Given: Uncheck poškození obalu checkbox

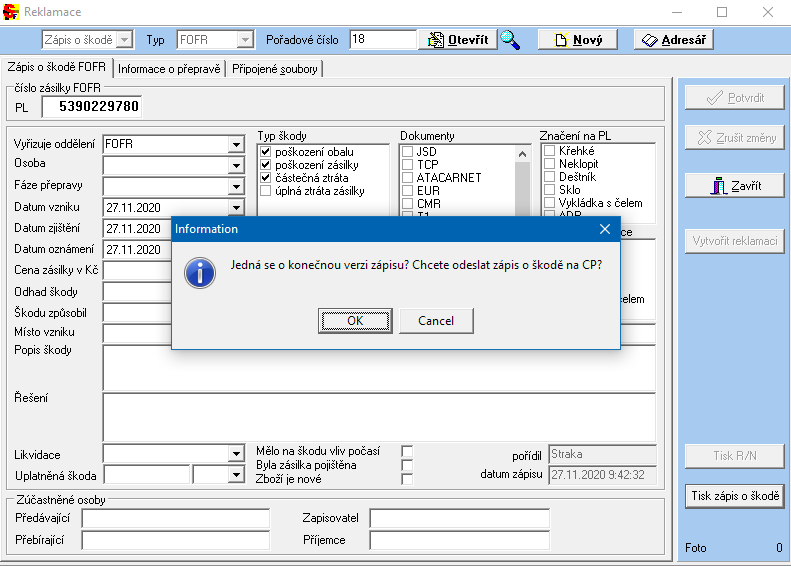Looking at the screenshot, I should 265,152.
